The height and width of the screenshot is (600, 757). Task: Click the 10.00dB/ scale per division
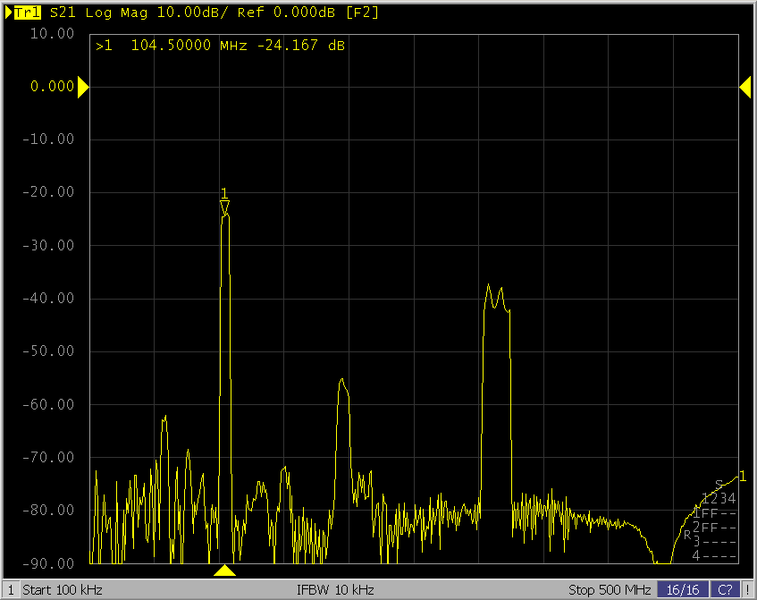pos(191,13)
